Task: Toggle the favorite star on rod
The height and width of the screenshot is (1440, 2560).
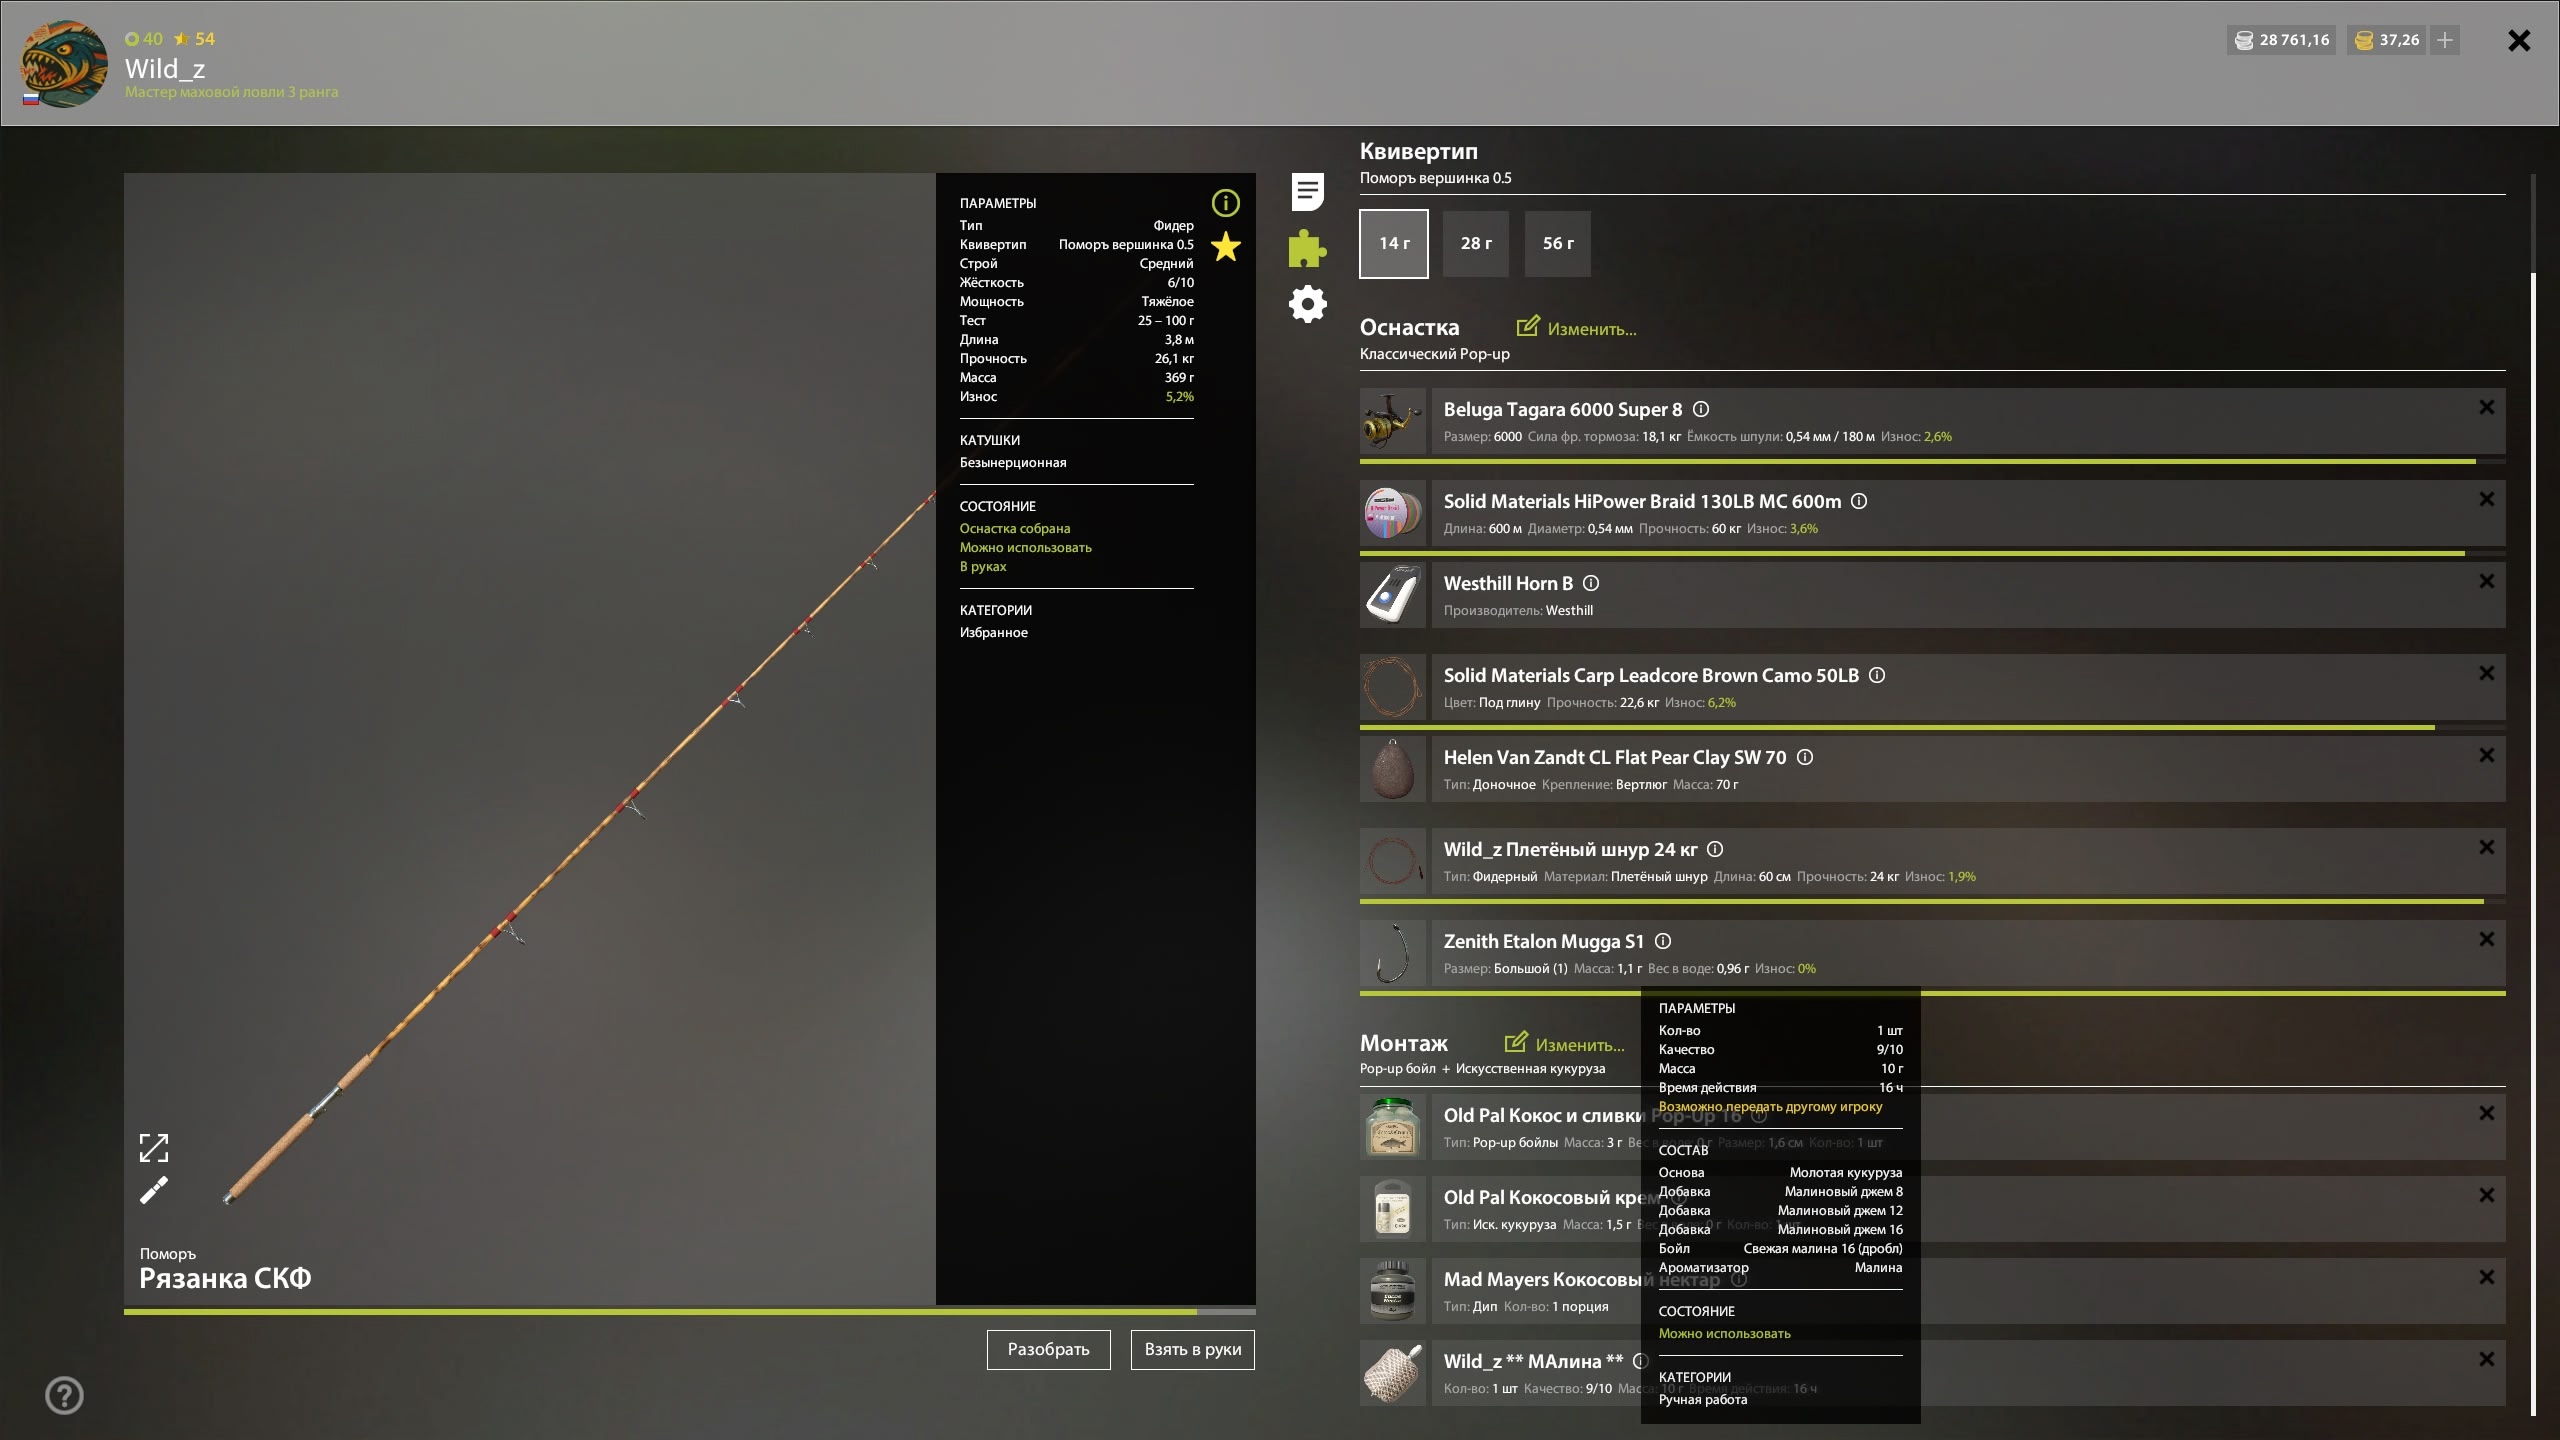Action: tap(1225, 246)
